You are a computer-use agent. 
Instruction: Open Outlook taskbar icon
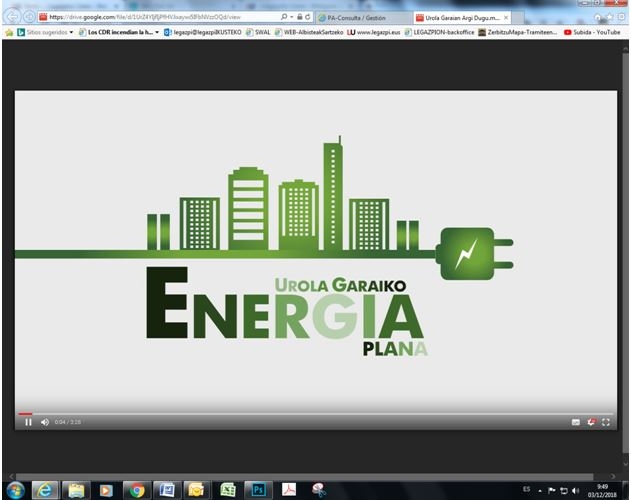pos(196,490)
